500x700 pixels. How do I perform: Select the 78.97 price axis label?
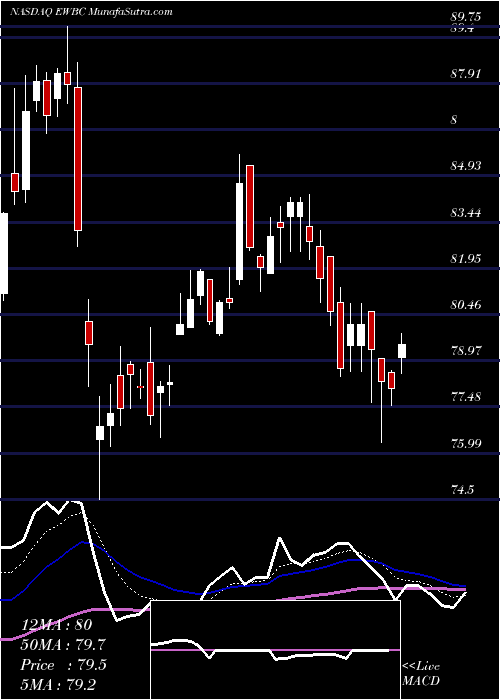click(x=466, y=351)
